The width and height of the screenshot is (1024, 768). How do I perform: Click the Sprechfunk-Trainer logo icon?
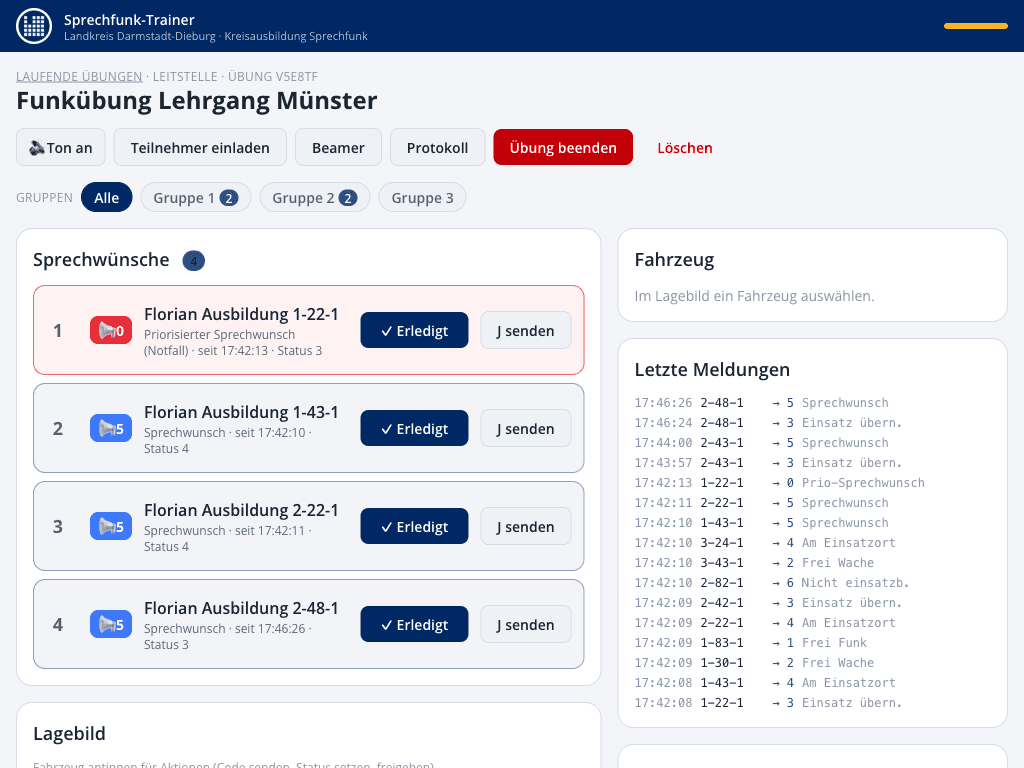[33, 26]
